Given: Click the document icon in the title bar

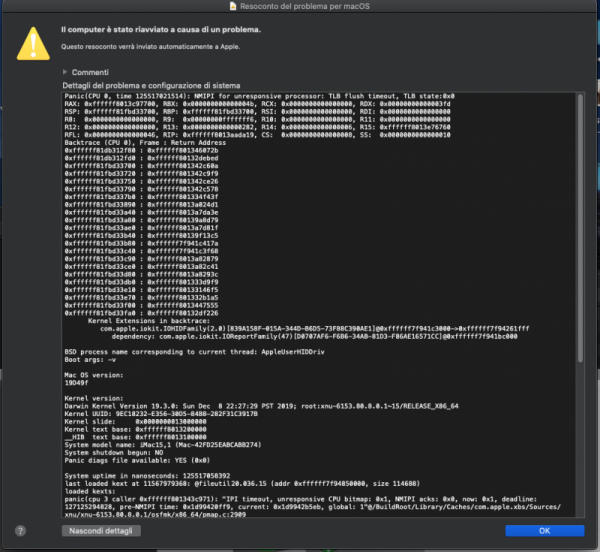Looking at the screenshot, I should 233,6.
